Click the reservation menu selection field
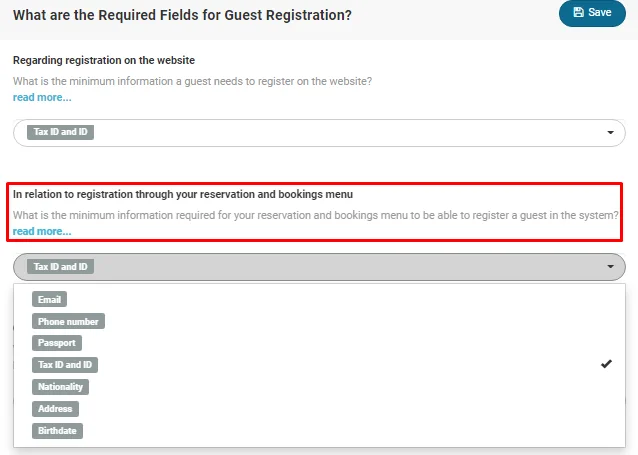Screen dimensions: 638x455 click(318, 267)
